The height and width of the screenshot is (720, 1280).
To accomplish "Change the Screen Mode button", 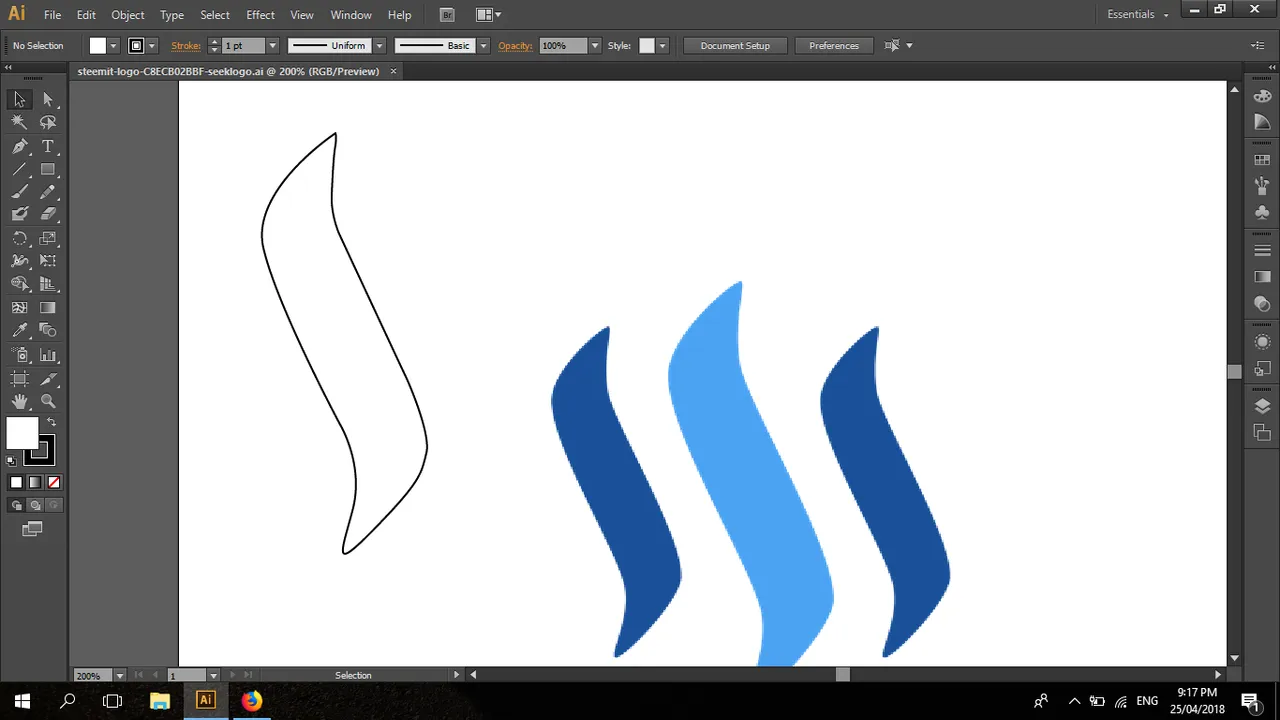I will tap(33, 529).
